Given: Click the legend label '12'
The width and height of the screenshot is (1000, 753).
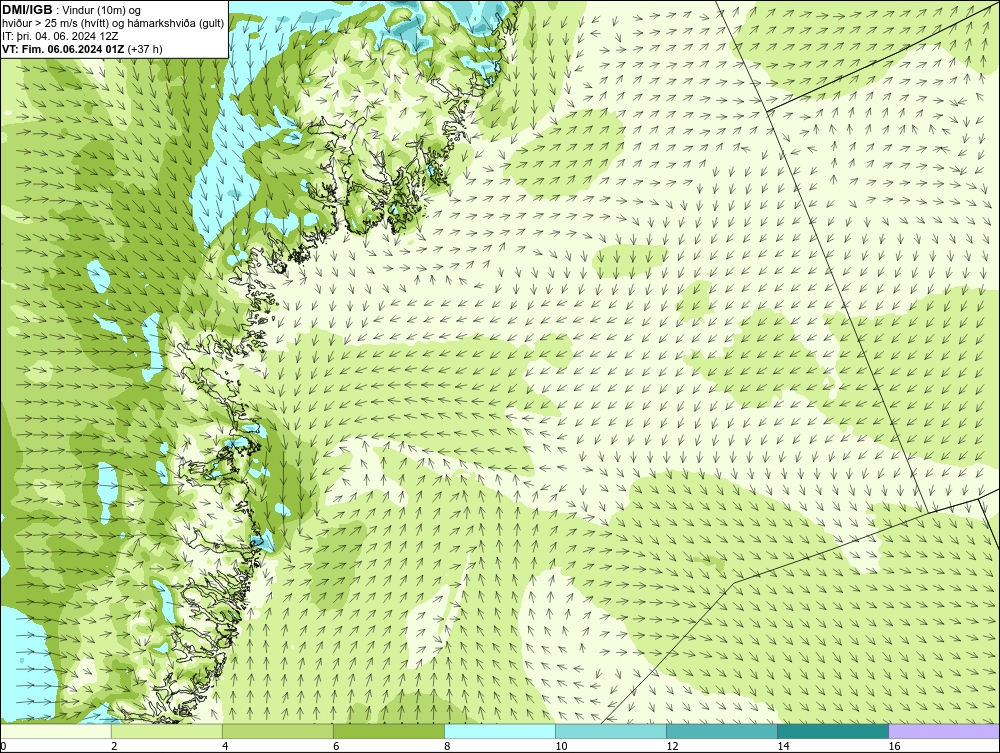Looking at the screenshot, I should tap(672, 746).
